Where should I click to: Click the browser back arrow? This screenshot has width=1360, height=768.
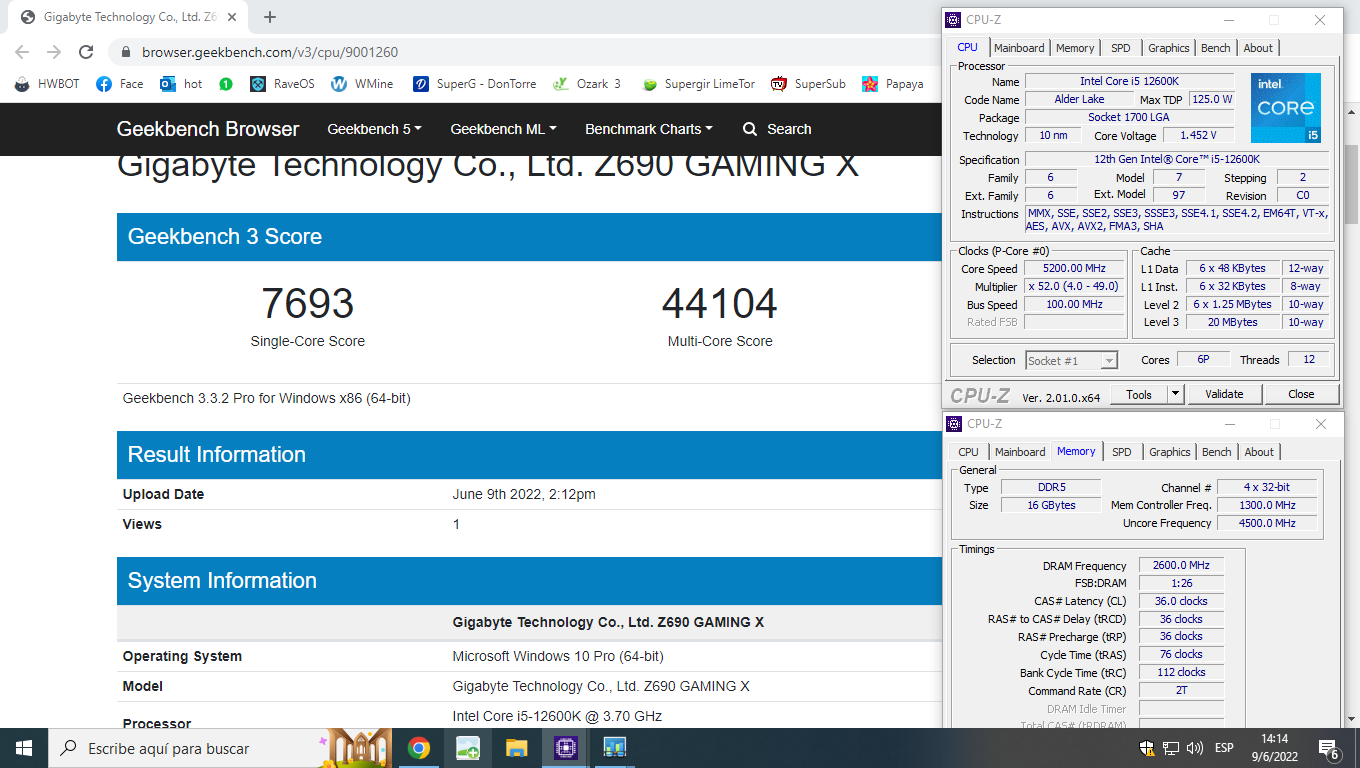click(22, 52)
